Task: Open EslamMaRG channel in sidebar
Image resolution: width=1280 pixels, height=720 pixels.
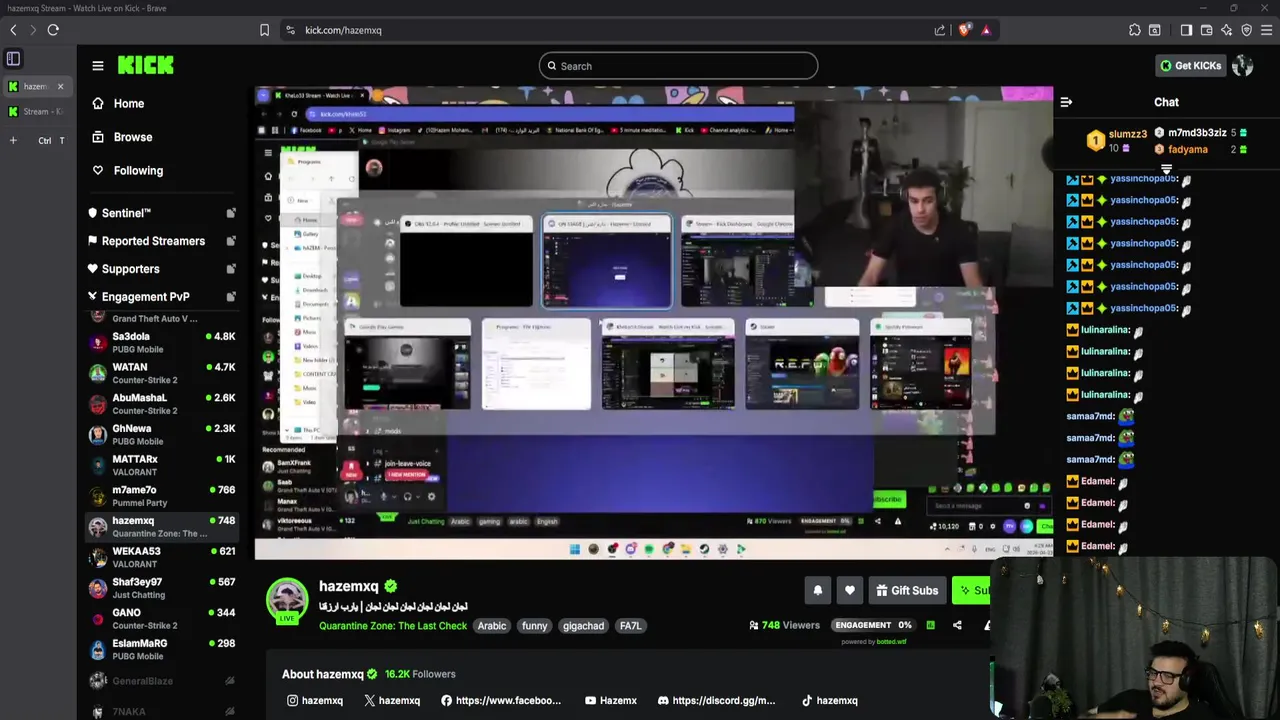Action: 162,649
